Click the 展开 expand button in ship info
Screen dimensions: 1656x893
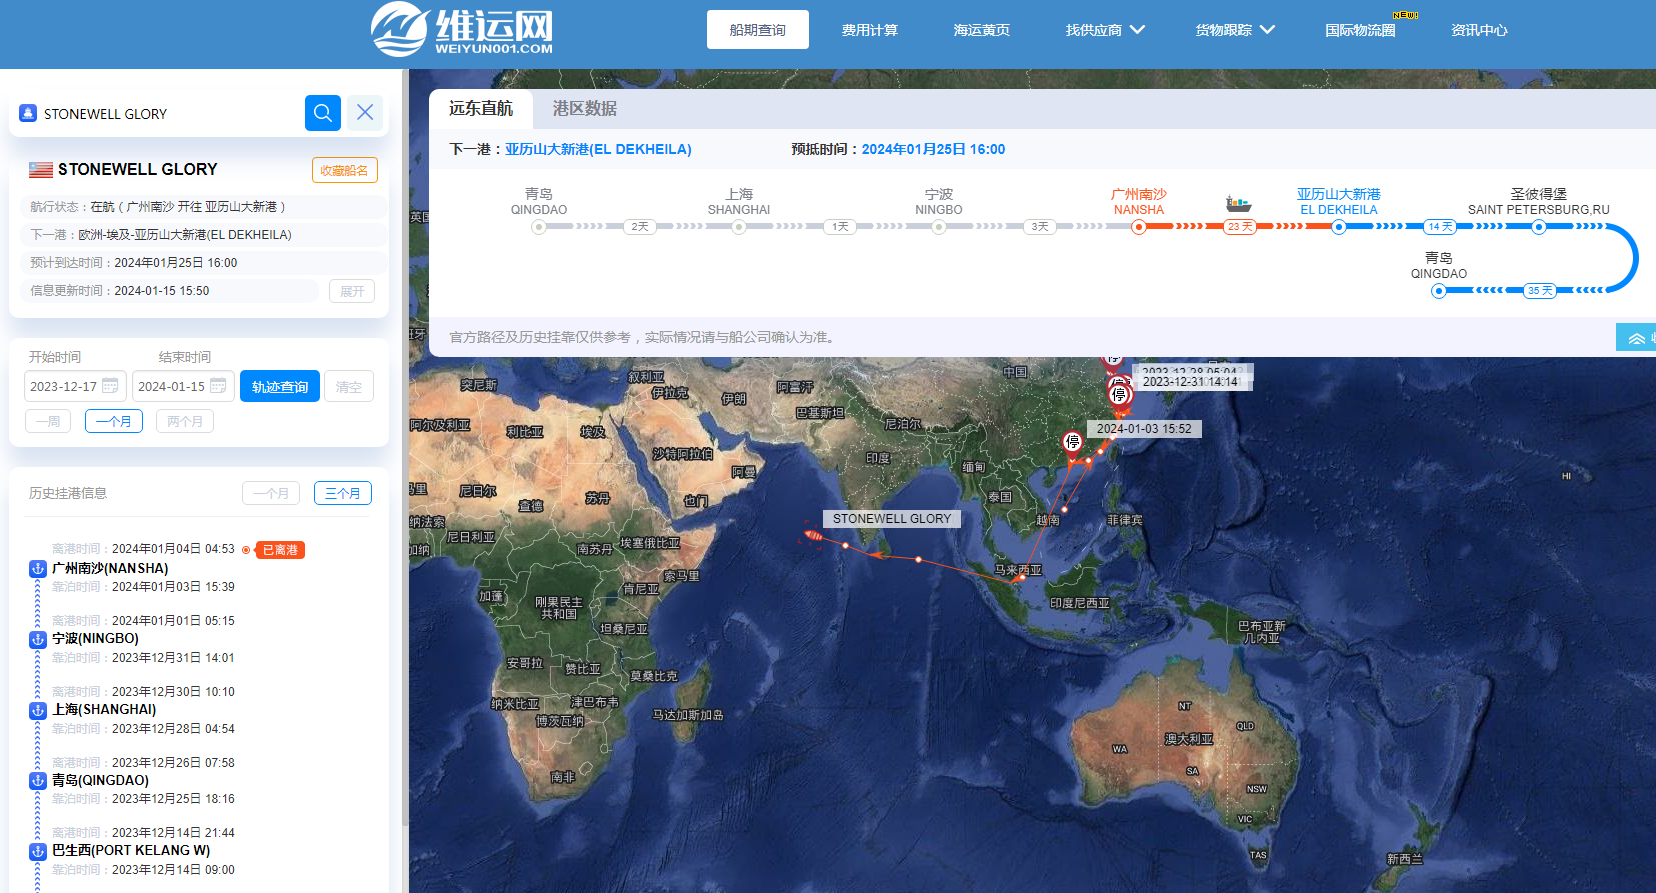(352, 291)
